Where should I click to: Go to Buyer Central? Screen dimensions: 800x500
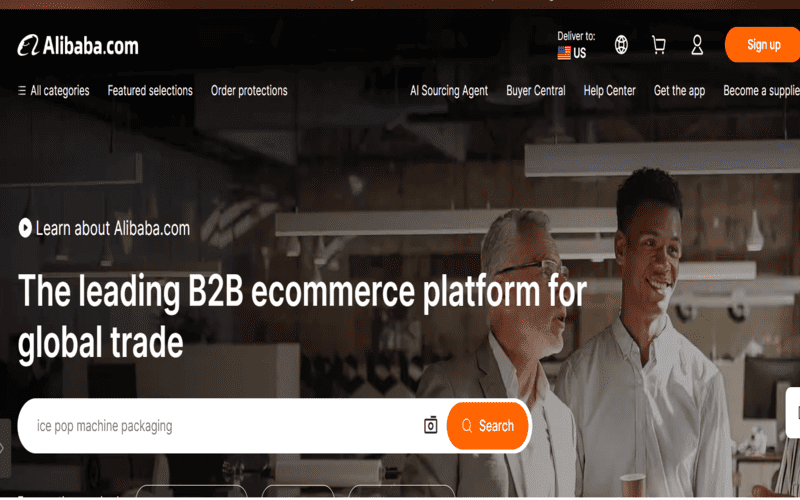pyautogui.click(x=536, y=91)
